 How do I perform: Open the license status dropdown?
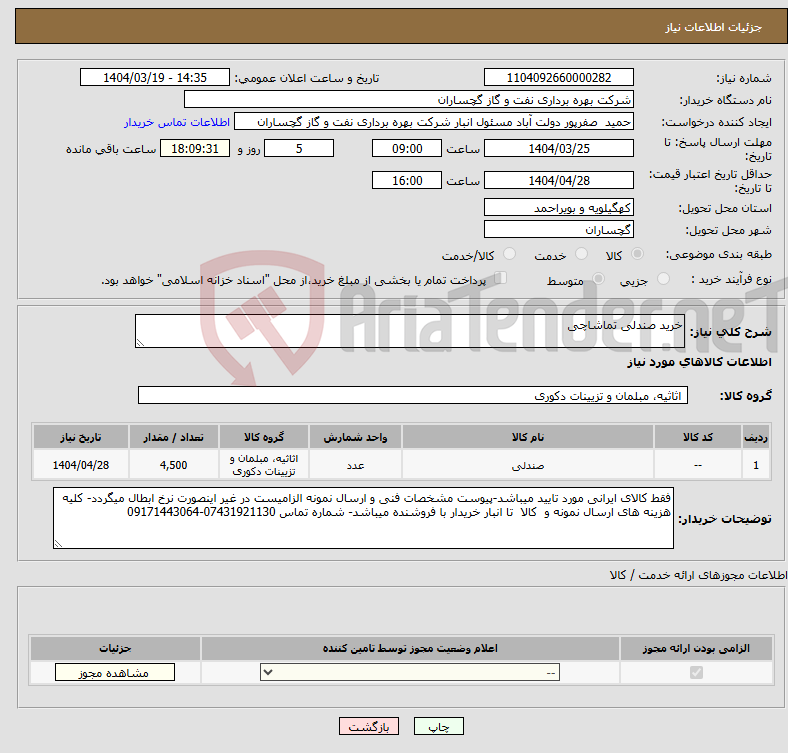pos(410,673)
